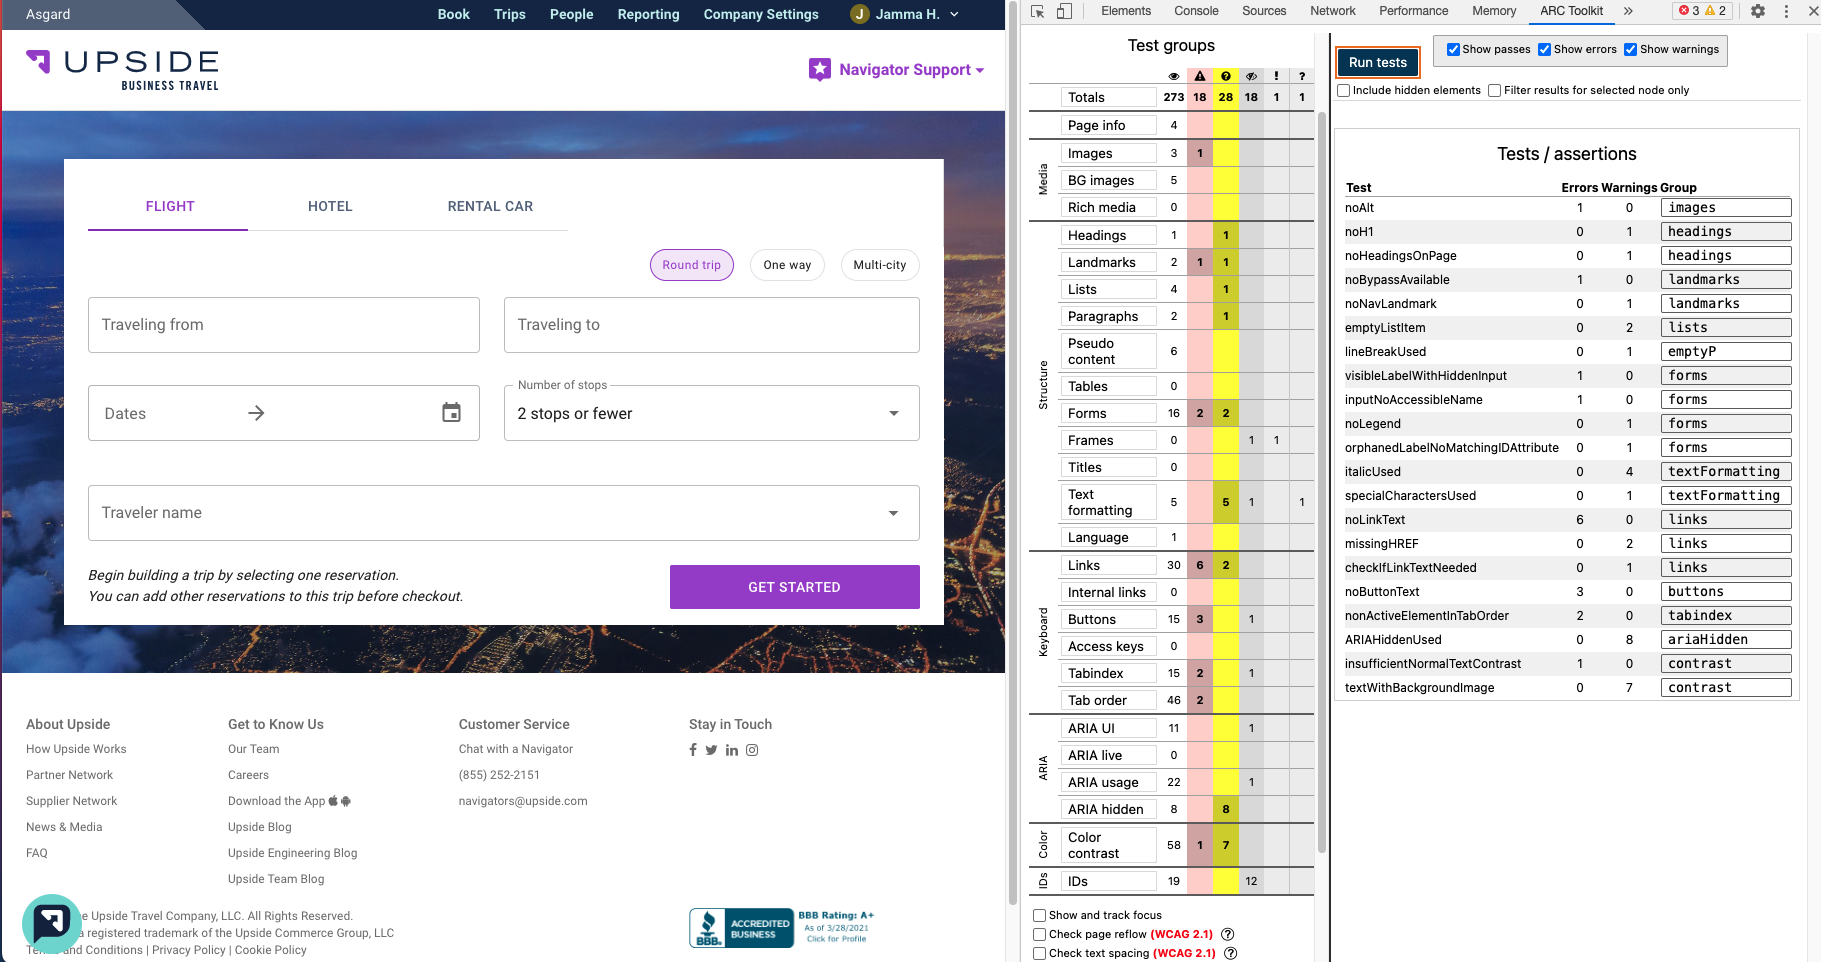This screenshot has height=962, width=1821.
Task: Select the One way trip option
Action: point(787,265)
